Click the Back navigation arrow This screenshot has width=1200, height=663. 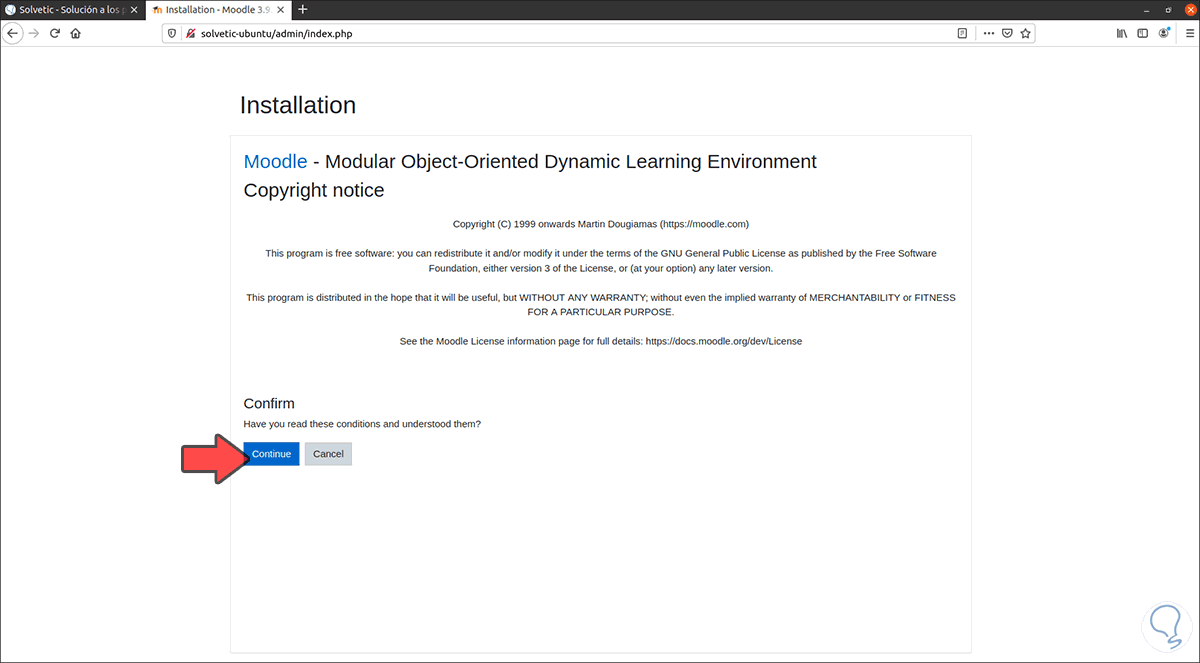pos(13,33)
